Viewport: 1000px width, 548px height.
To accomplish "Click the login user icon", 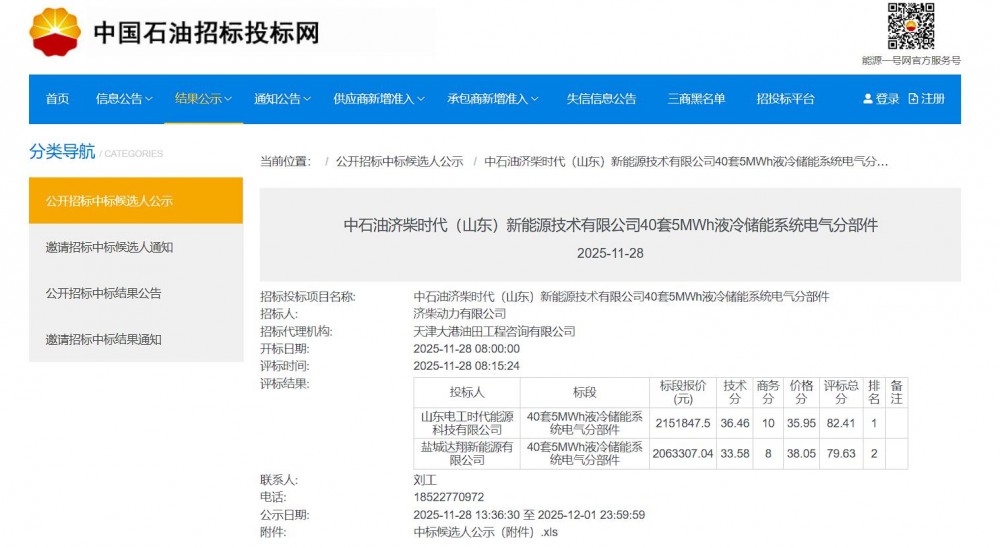I will [x=867, y=99].
